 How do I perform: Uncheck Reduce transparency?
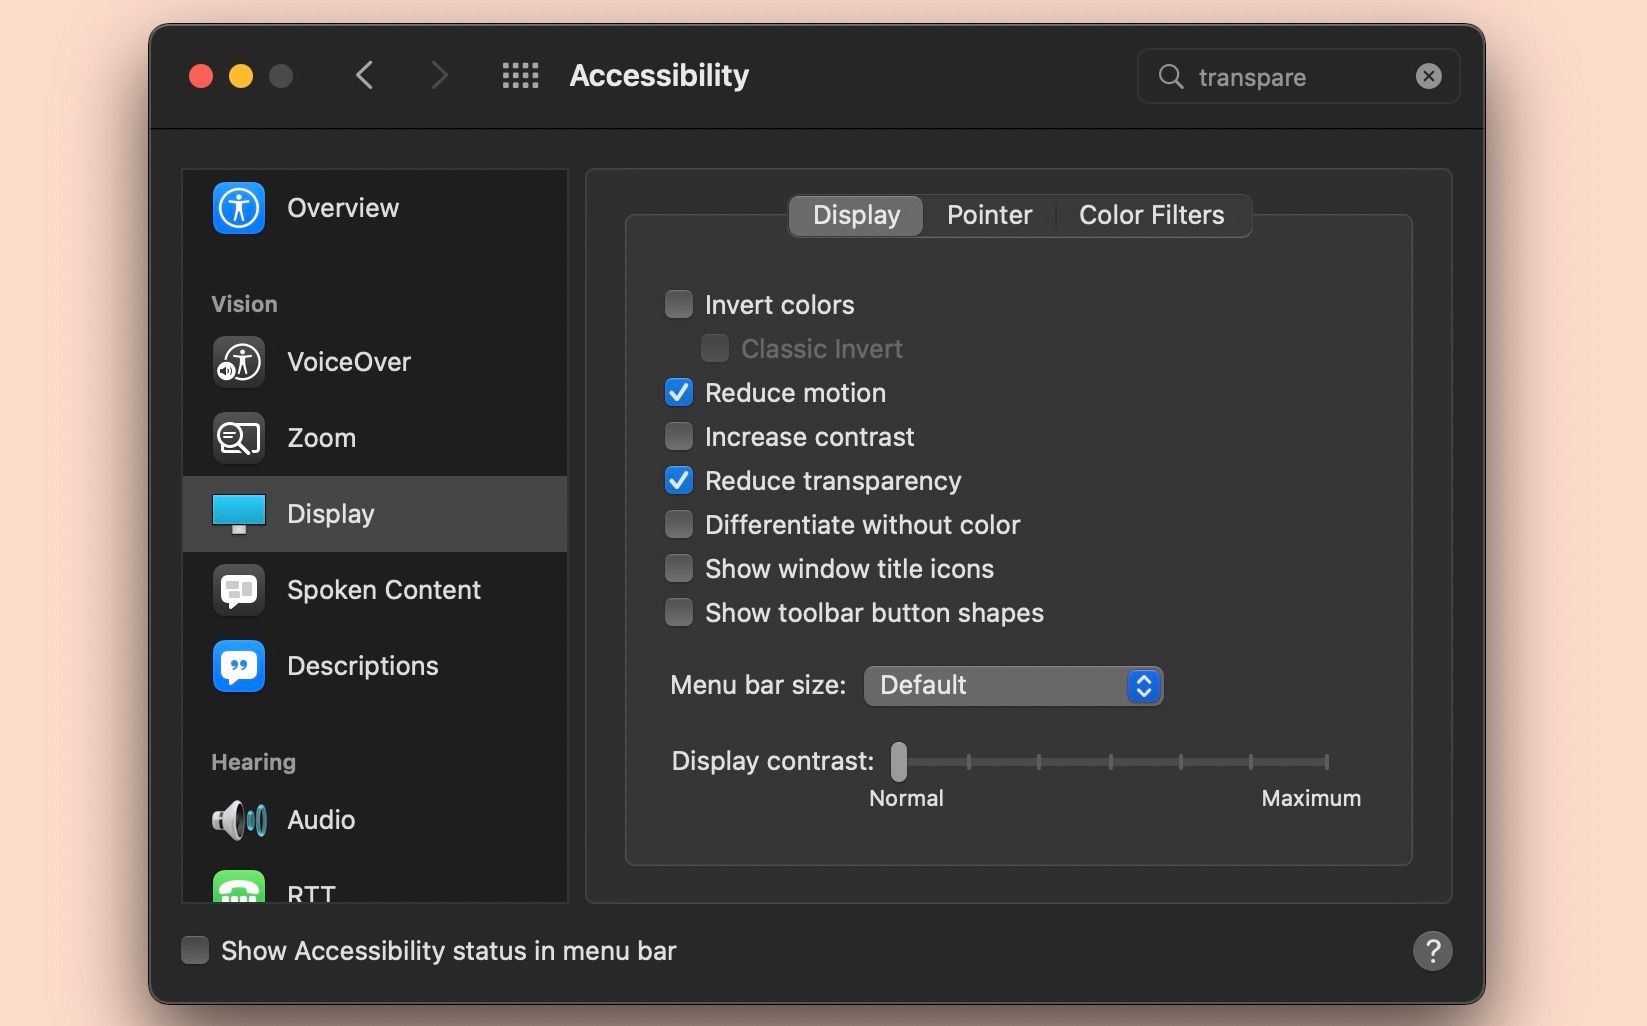[x=679, y=480]
